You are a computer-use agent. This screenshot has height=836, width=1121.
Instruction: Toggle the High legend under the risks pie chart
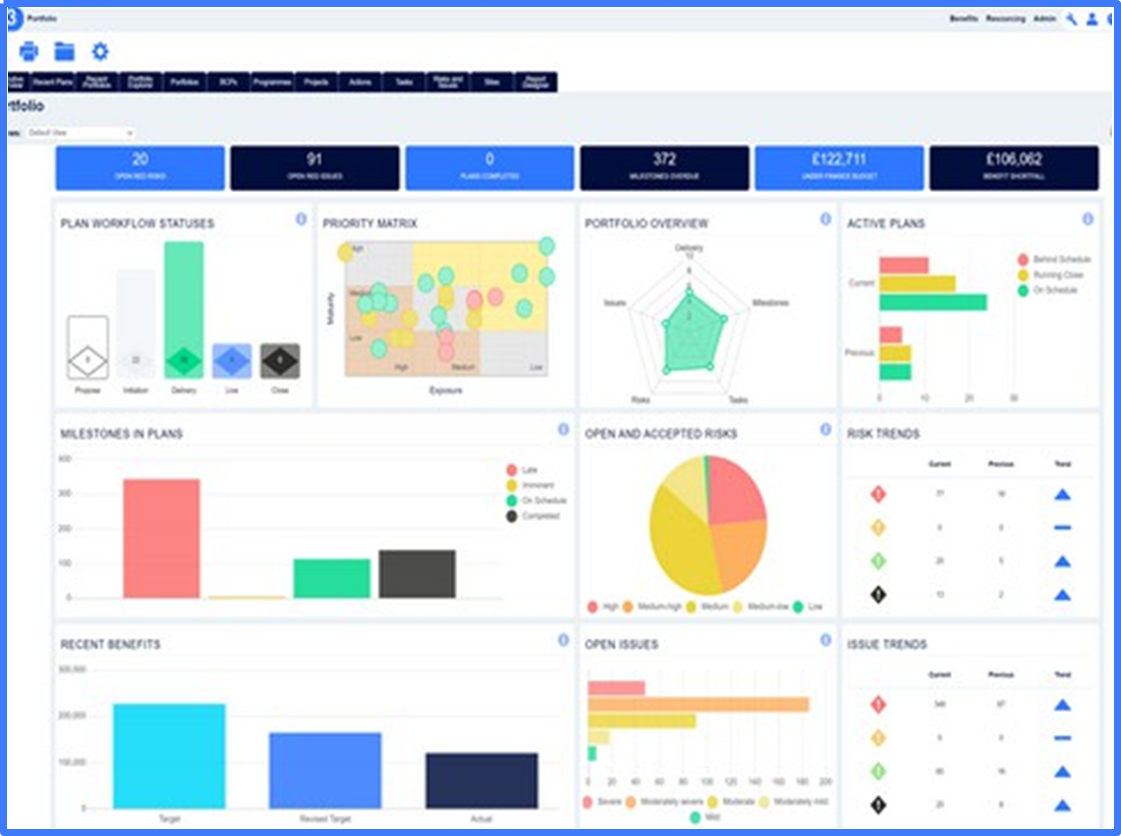pos(600,606)
